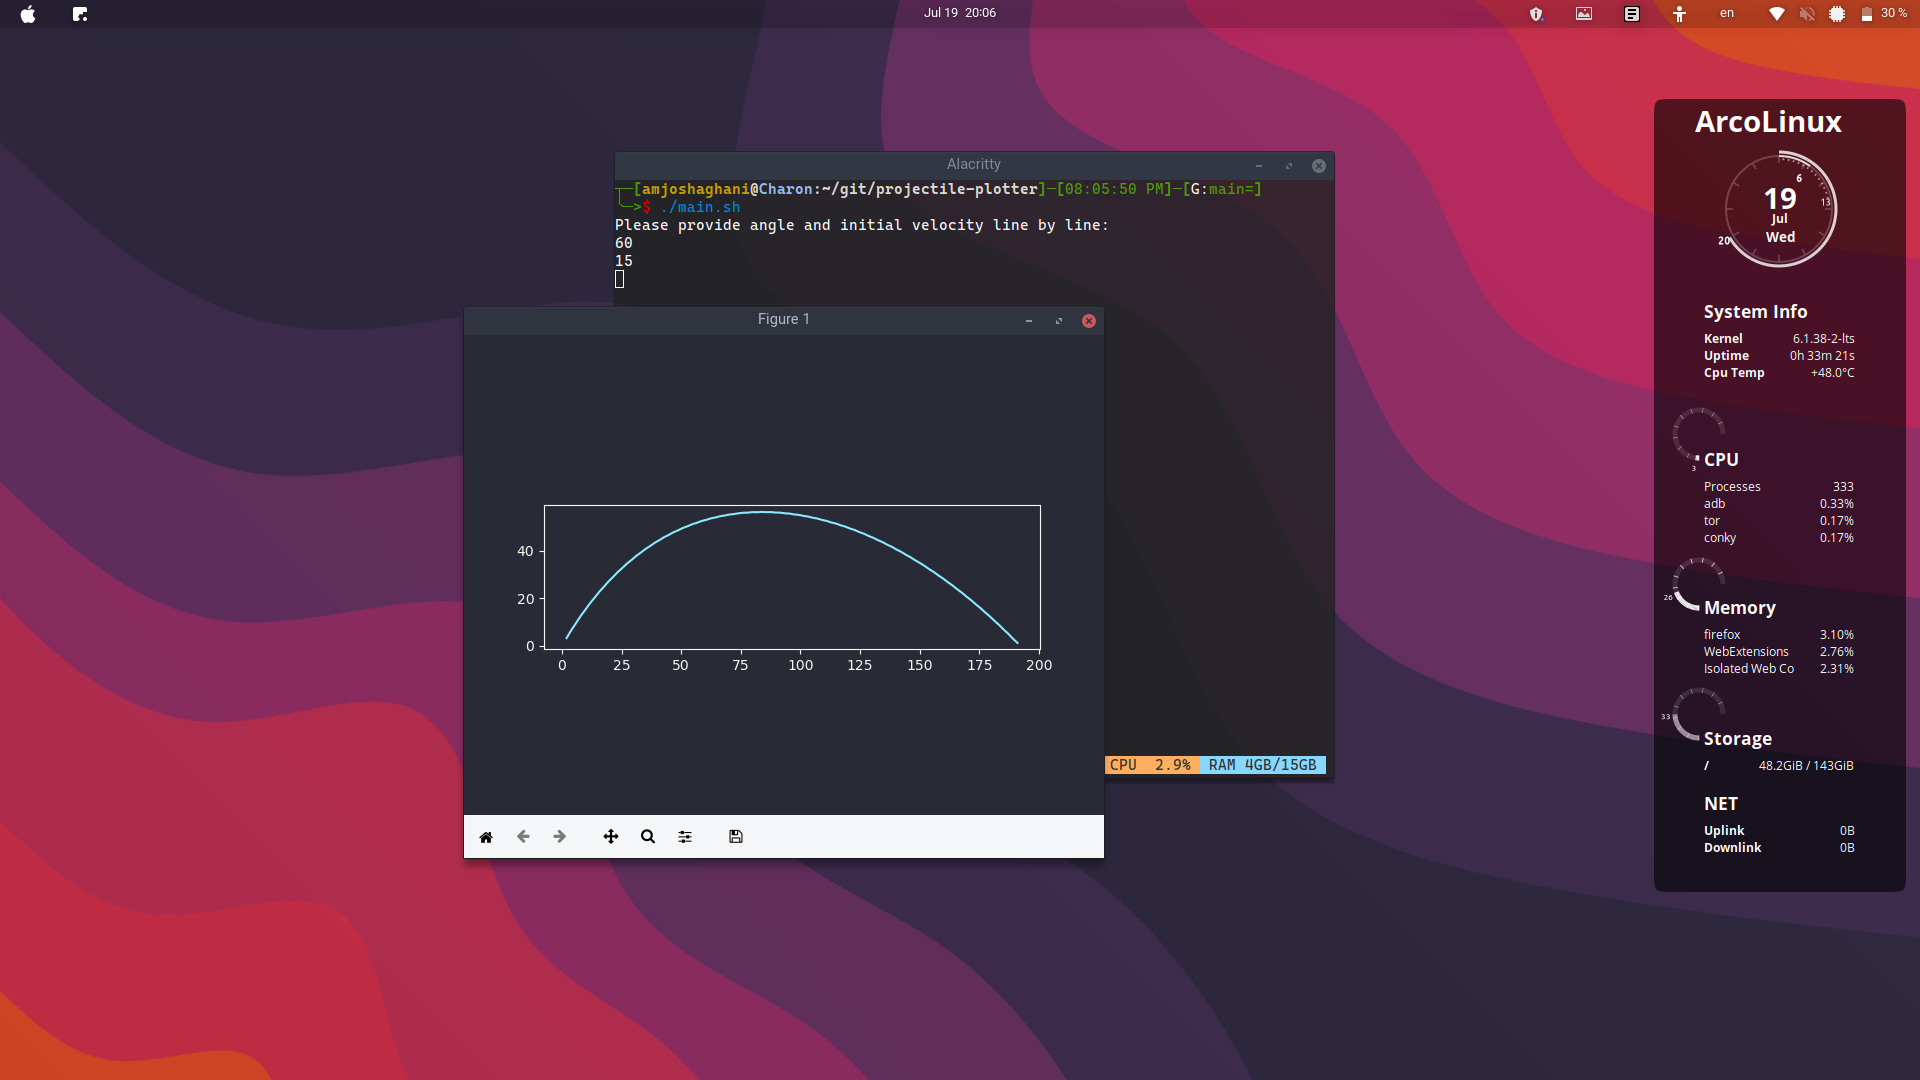Click the './main.sh' command text
This screenshot has width=1920, height=1080.
click(x=700, y=207)
